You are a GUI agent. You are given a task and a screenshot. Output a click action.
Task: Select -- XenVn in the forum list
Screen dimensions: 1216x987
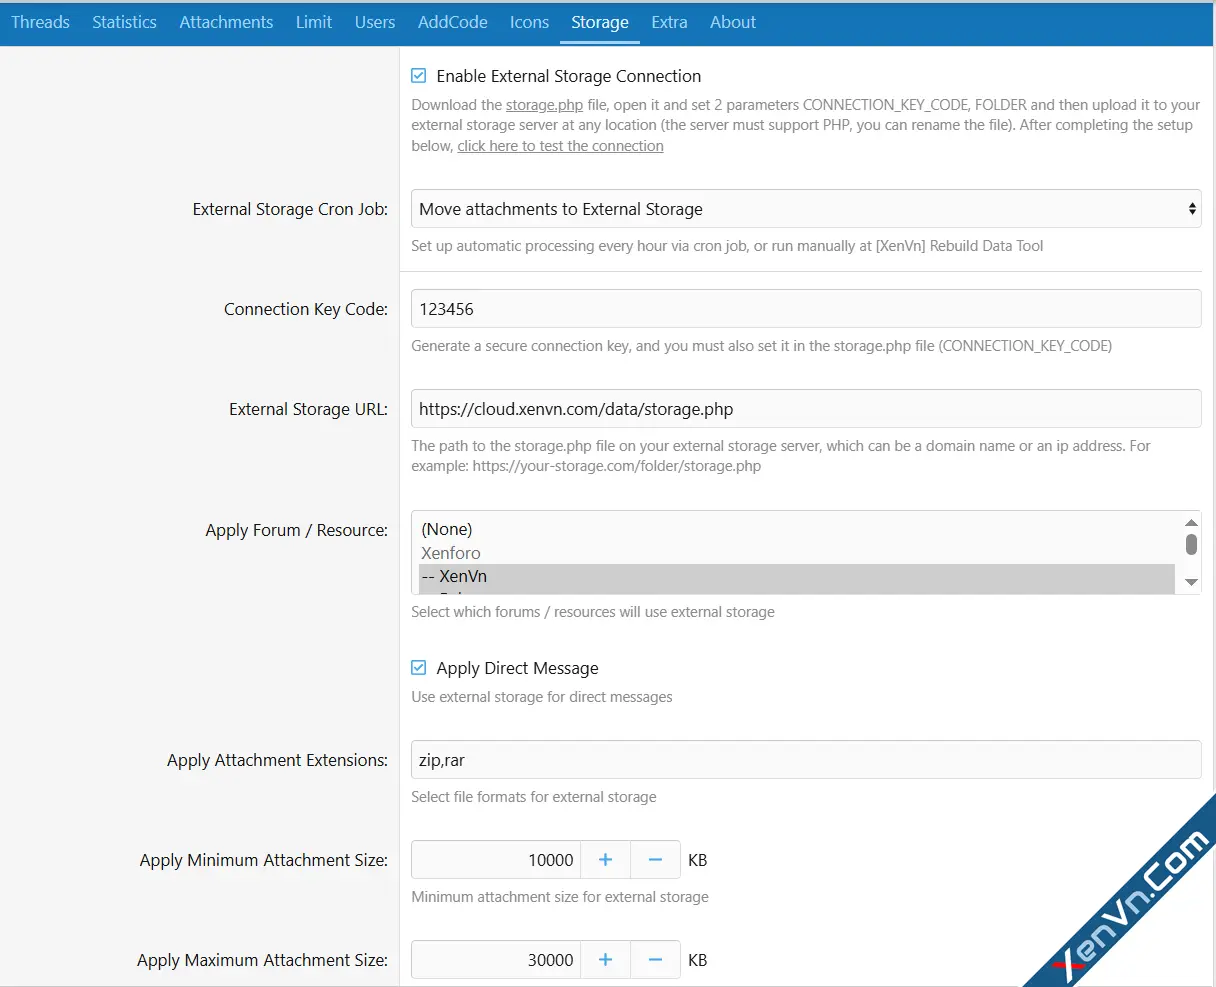coord(796,576)
